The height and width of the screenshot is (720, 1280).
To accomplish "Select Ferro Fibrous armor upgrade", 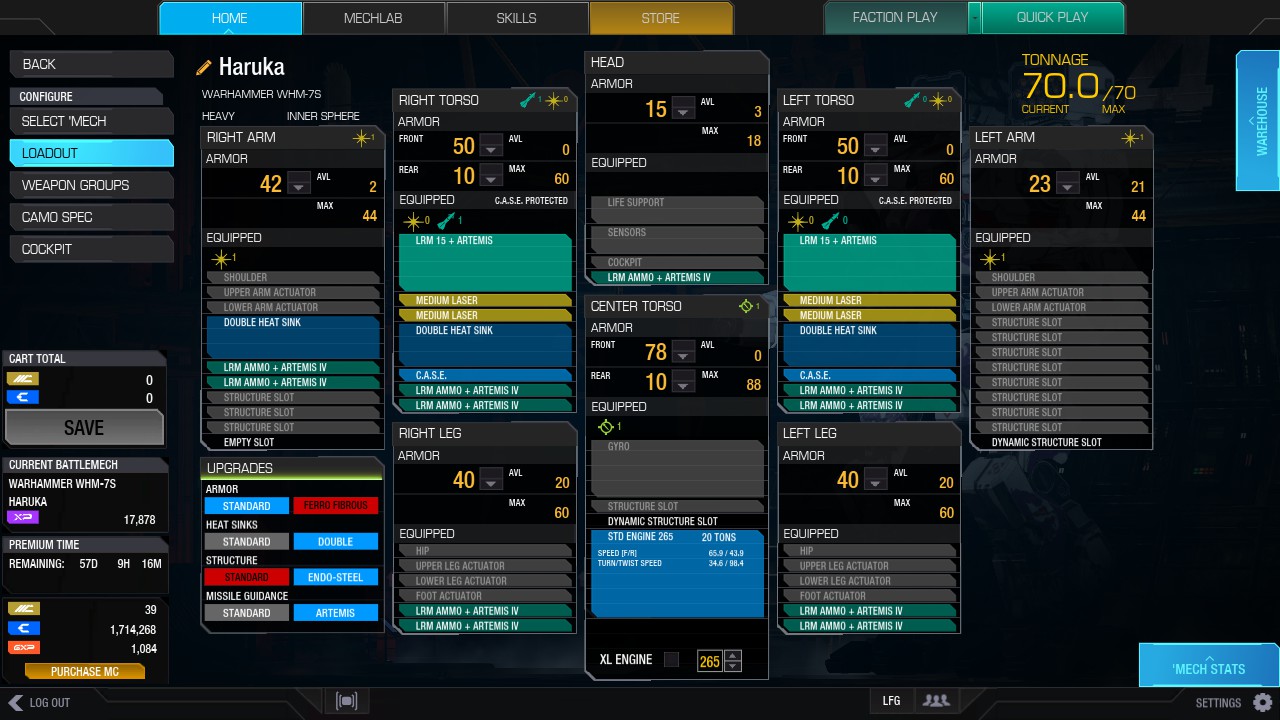I will pos(335,506).
